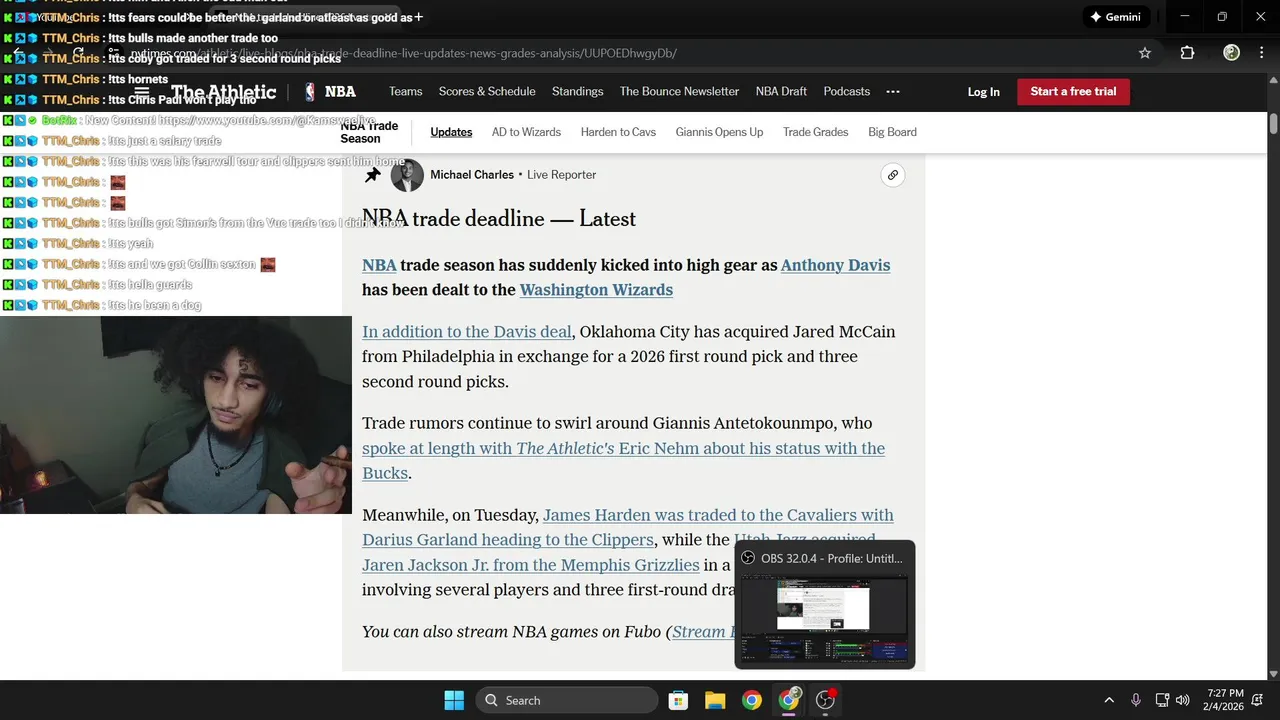Open the Eric Nehm interview link
Image resolution: width=1280 pixels, height=720 pixels.
tap(623, 461)
